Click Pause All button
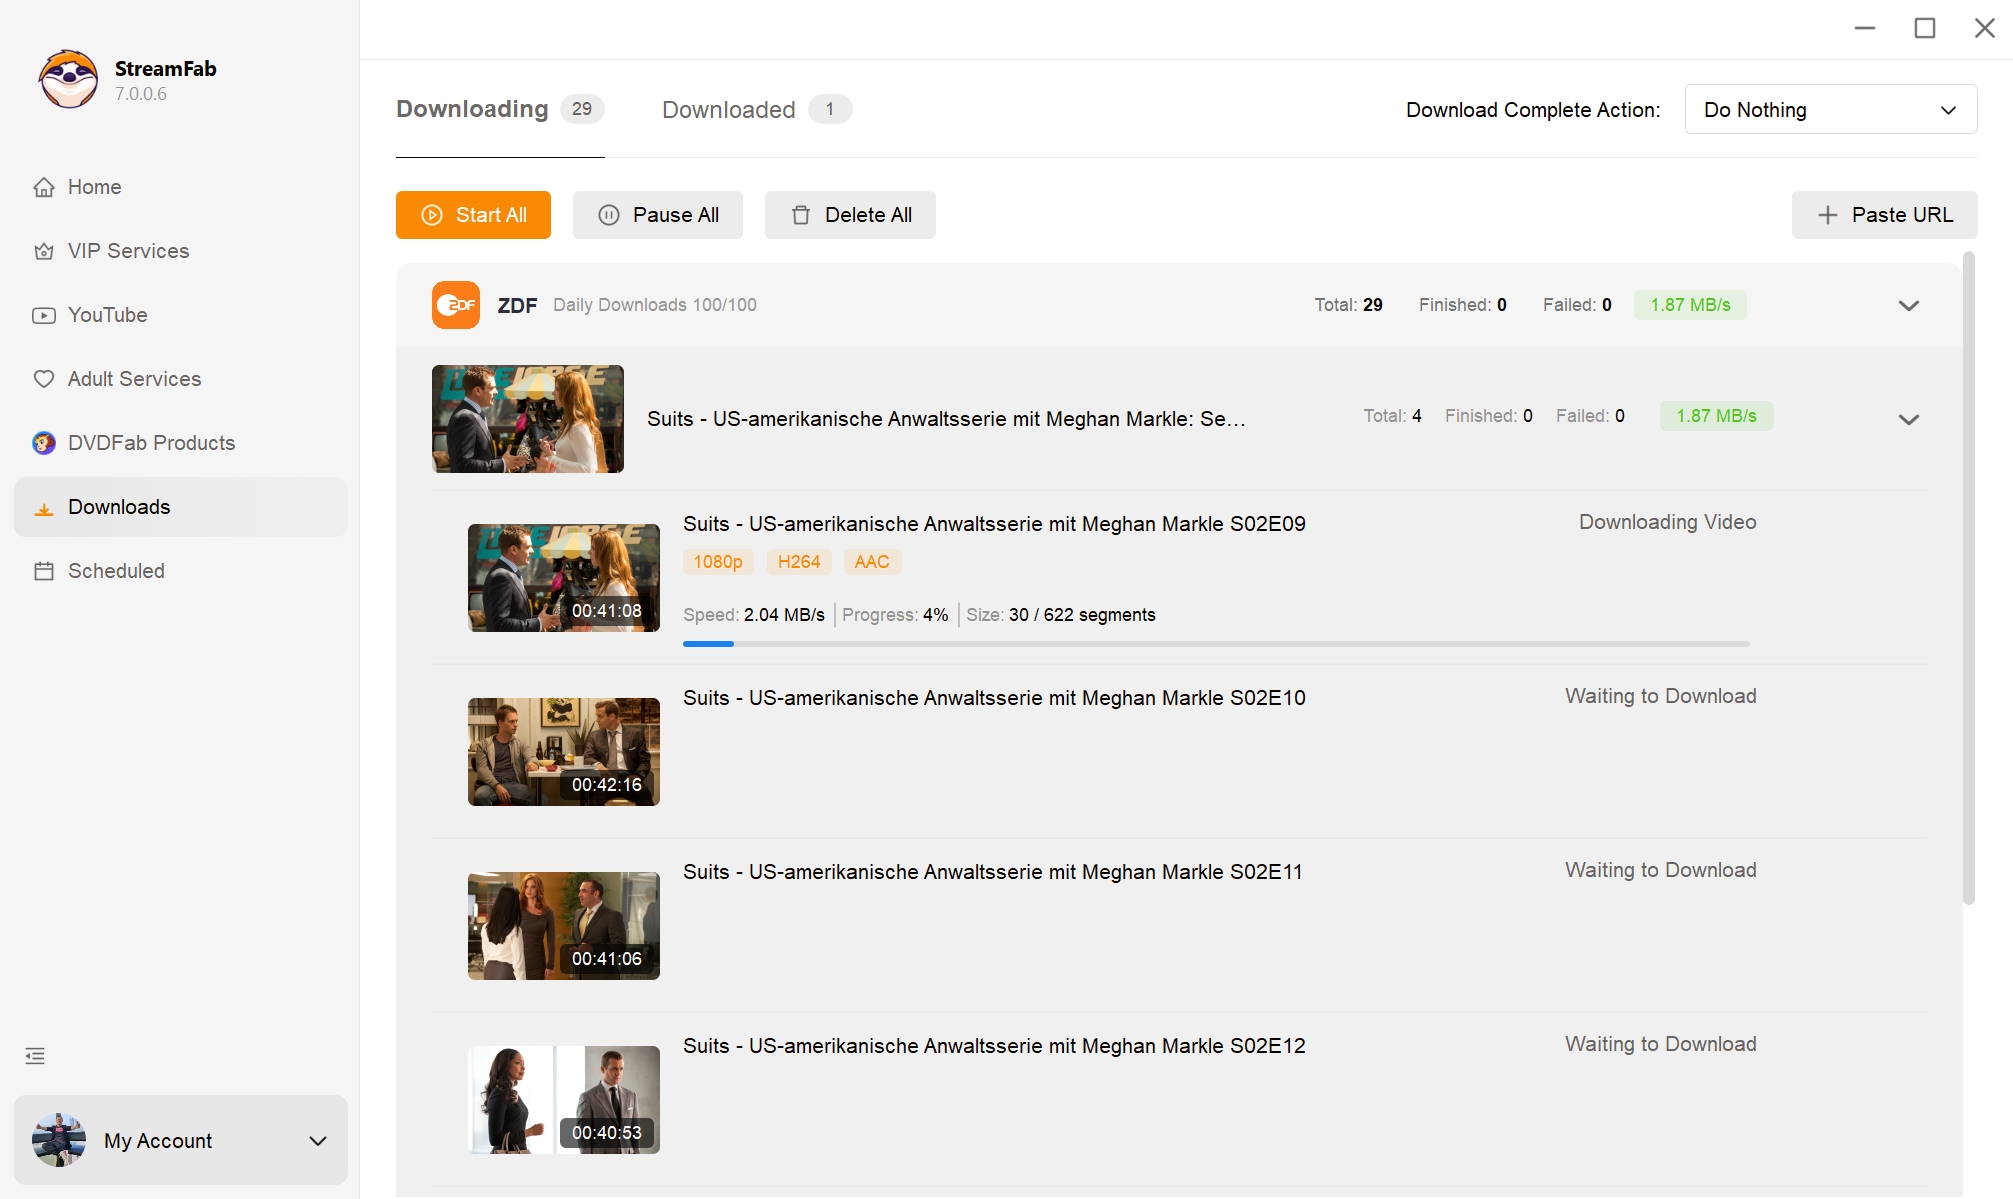The width and height of the screenshot is (2013, 1199). coord(657,215)
